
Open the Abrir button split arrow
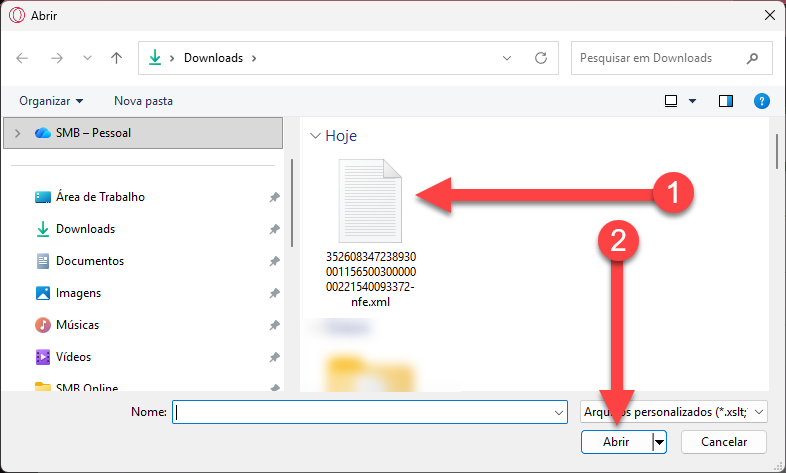point(659,442)
